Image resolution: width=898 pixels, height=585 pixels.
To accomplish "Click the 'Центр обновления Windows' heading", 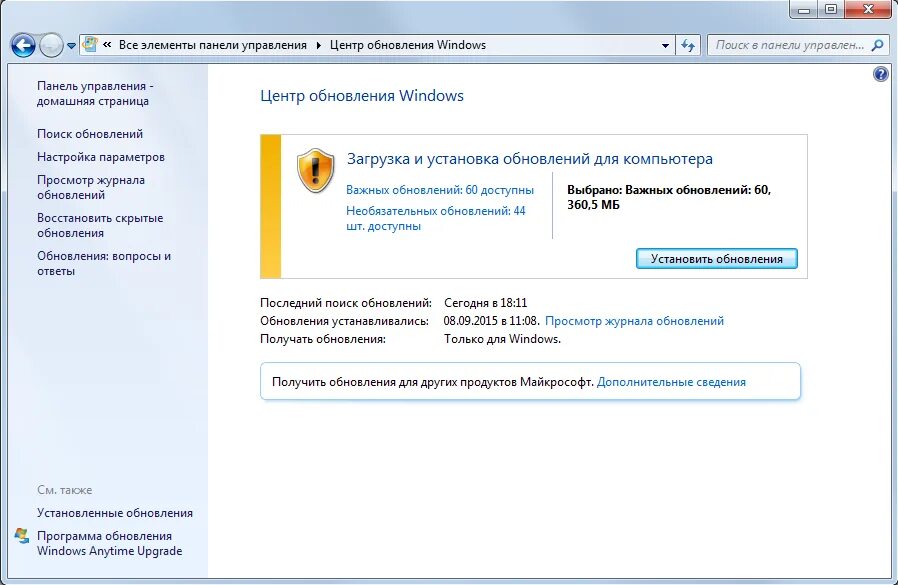I will tap(362, 96).
